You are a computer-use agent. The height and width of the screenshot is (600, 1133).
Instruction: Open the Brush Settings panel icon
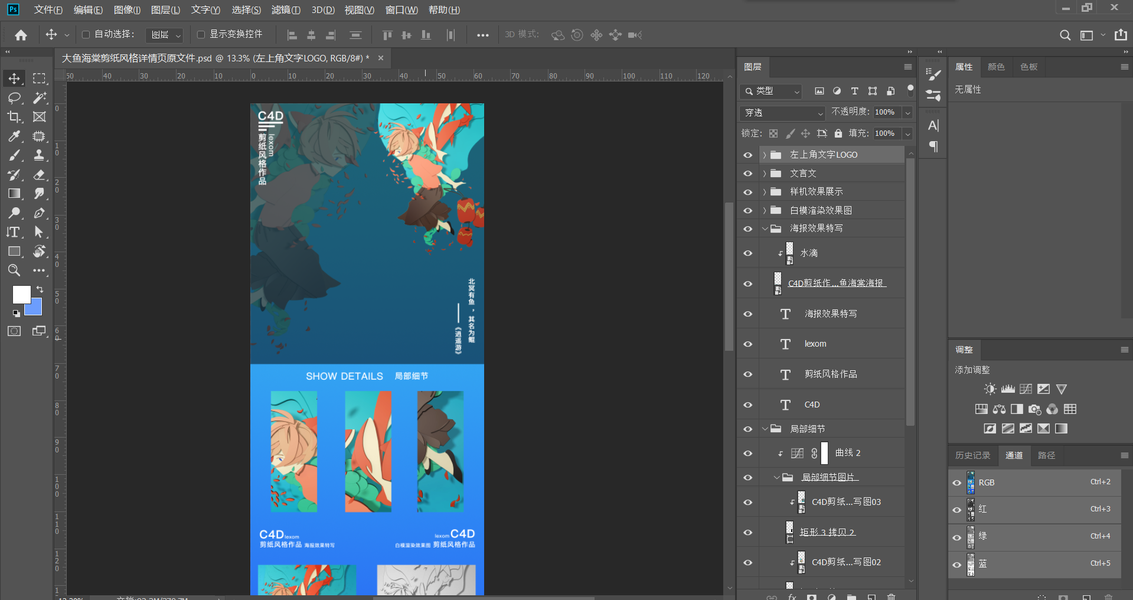934,75
